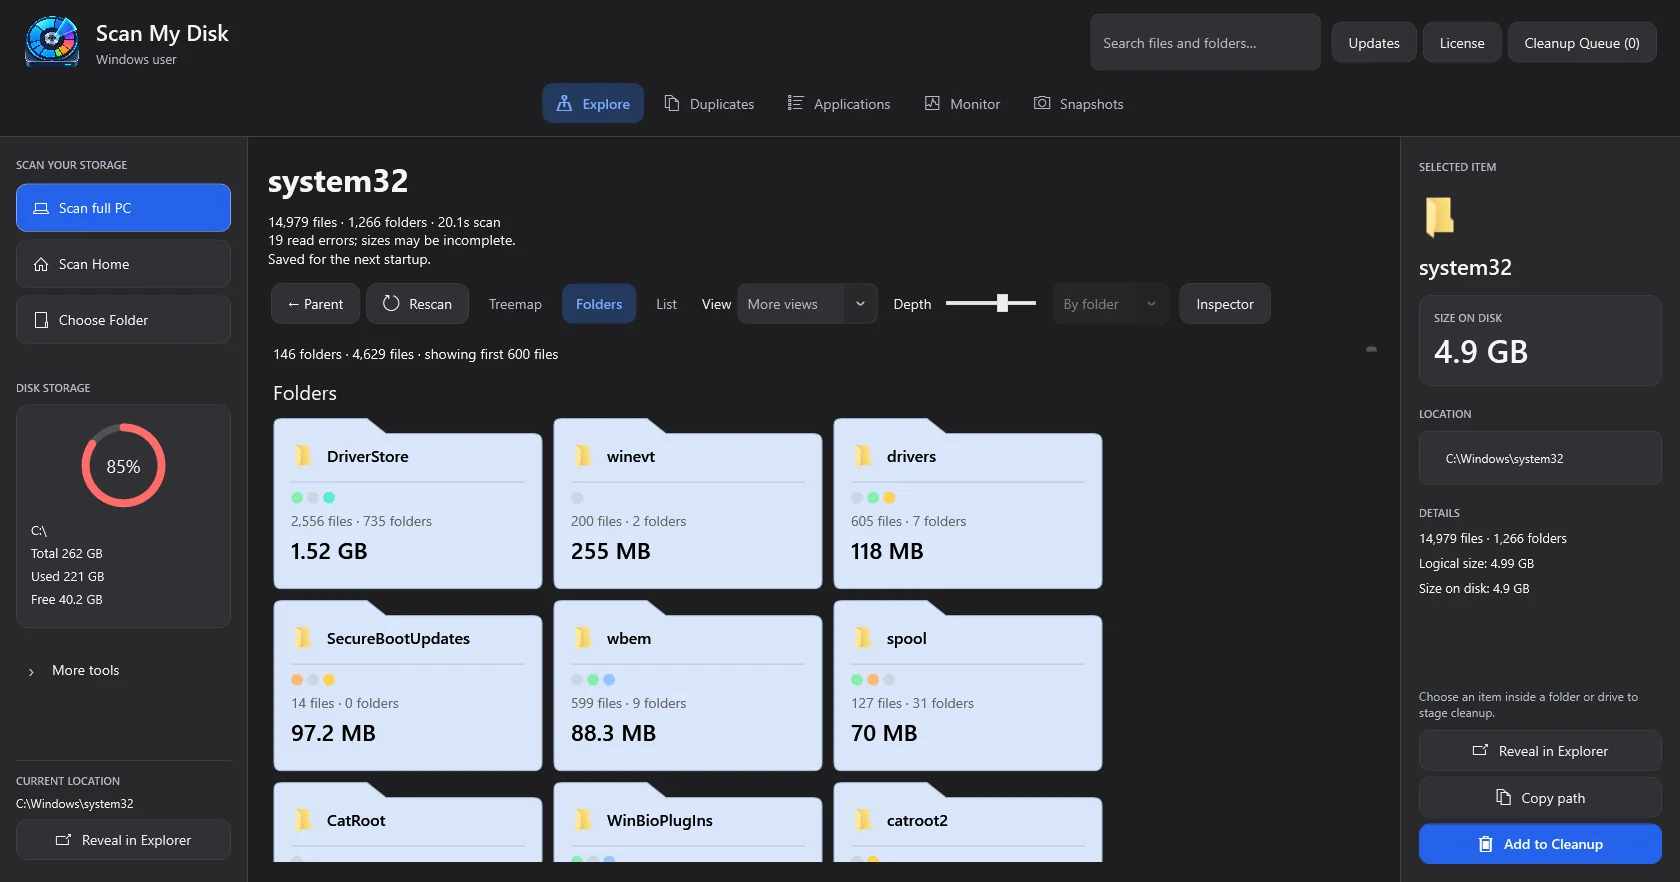Viewport: 1680px width, 882px height.
Task: Click Reveal in Explorer in left sidebar
Action: point(123,840)
